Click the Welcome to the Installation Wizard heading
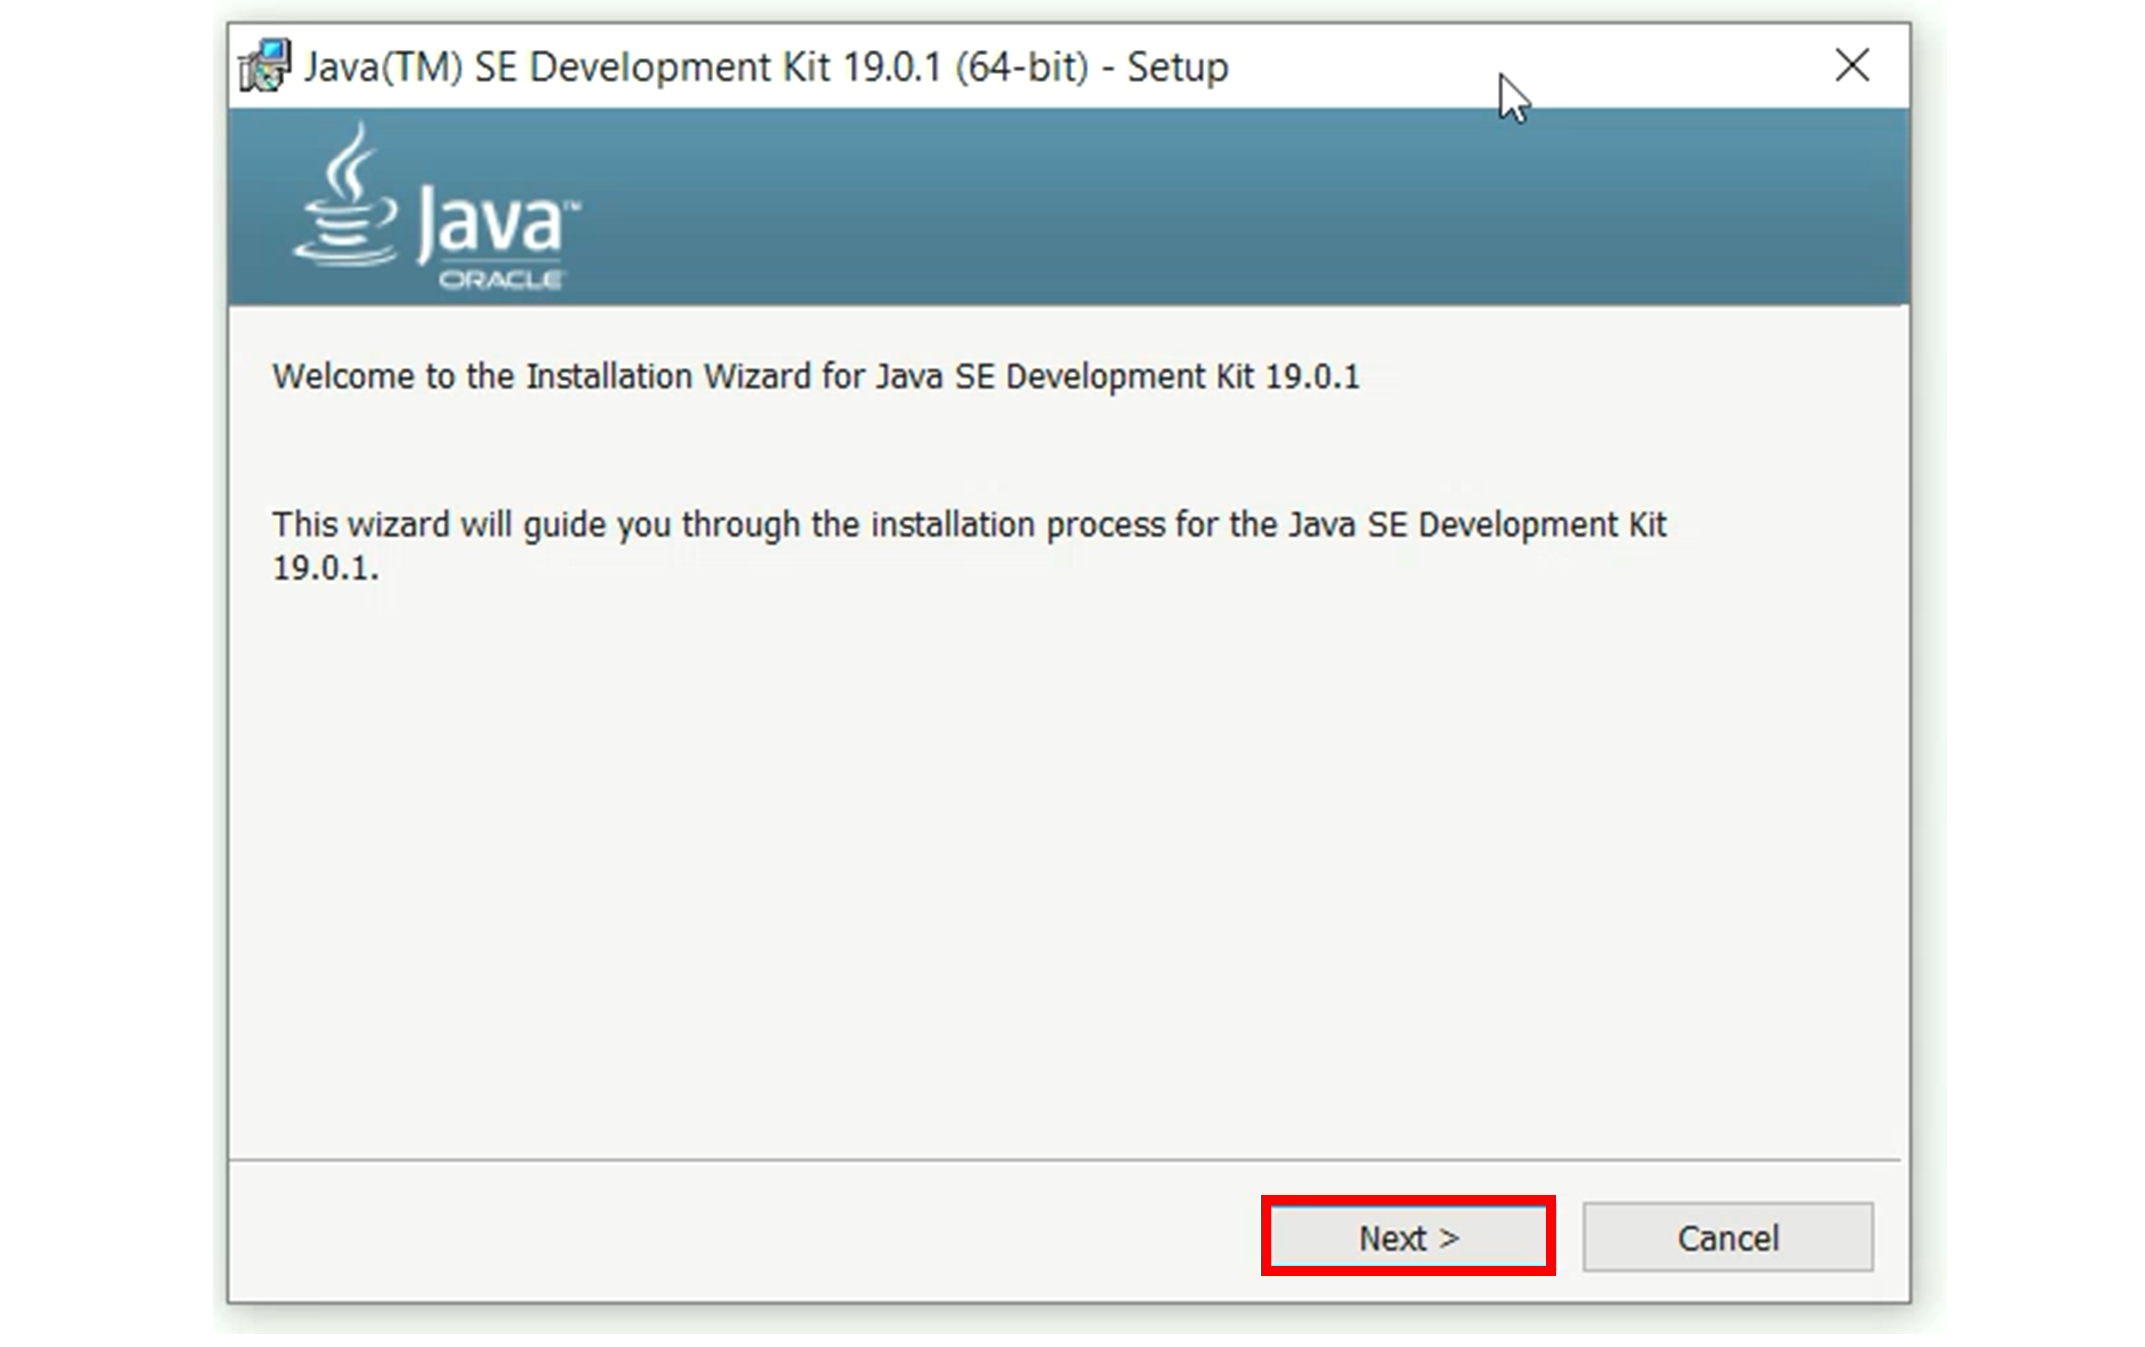Image resolution: width=2145 pixels, height=1347 pixels. coord(815,377)
